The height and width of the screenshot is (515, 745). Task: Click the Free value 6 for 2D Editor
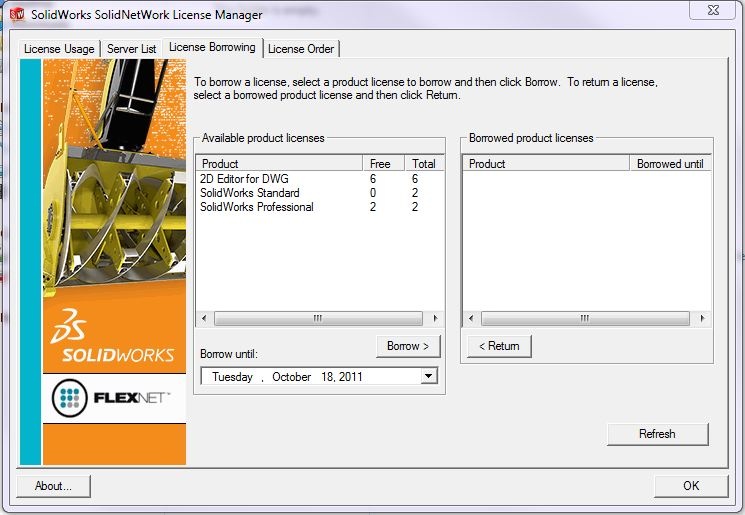click(373, 179)
